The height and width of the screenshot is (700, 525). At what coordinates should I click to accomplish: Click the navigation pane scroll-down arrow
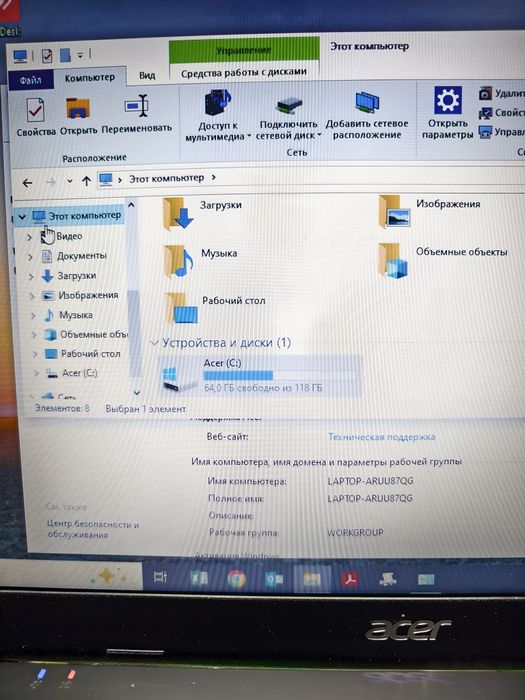tap(137, 393)
